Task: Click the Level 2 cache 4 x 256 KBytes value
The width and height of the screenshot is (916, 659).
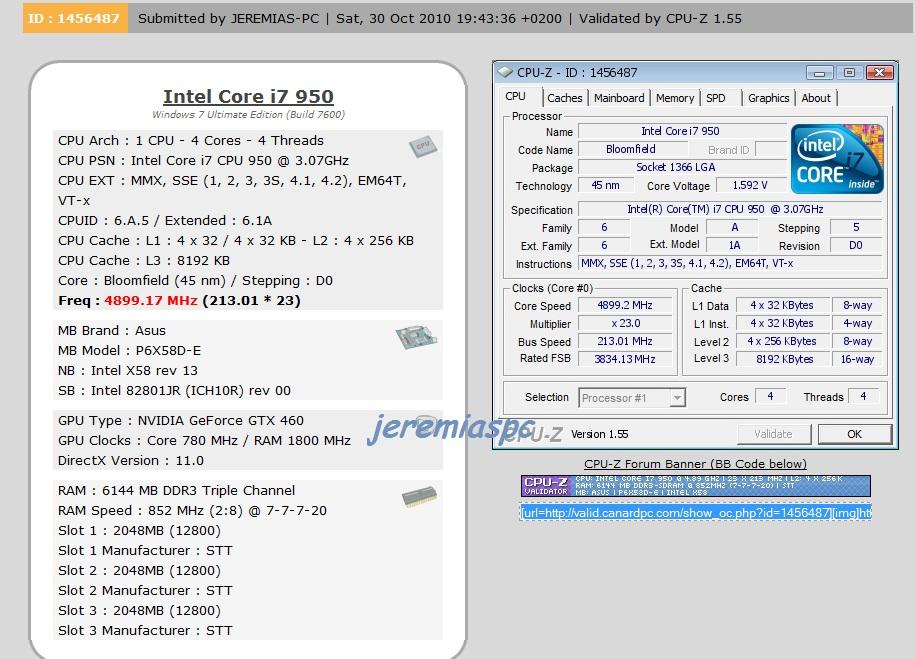Action: tap(783, 341)
